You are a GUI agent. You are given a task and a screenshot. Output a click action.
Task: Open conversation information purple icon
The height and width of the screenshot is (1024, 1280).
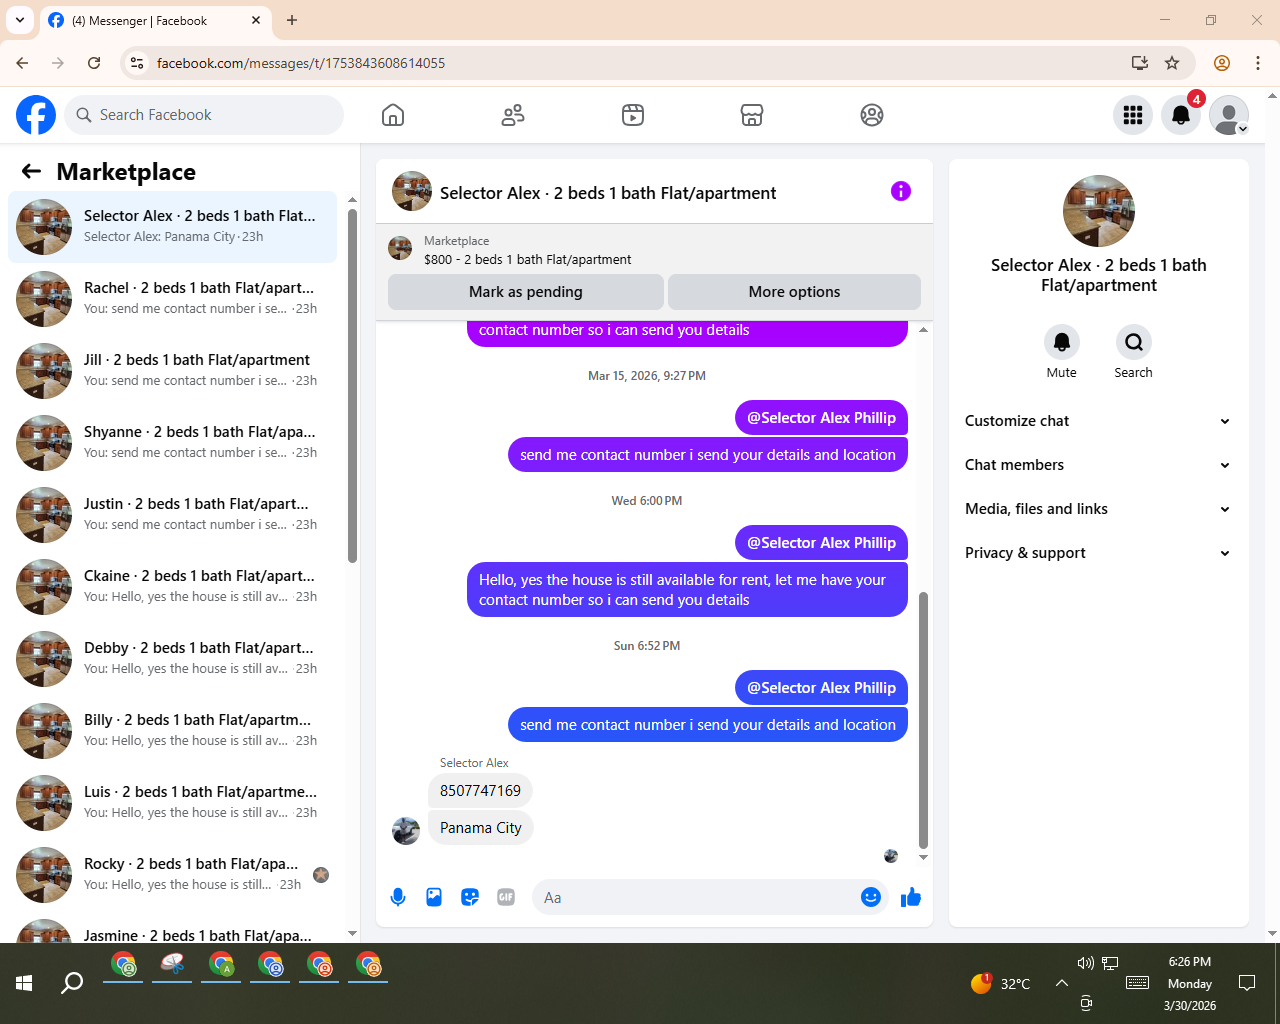point(901,191)
